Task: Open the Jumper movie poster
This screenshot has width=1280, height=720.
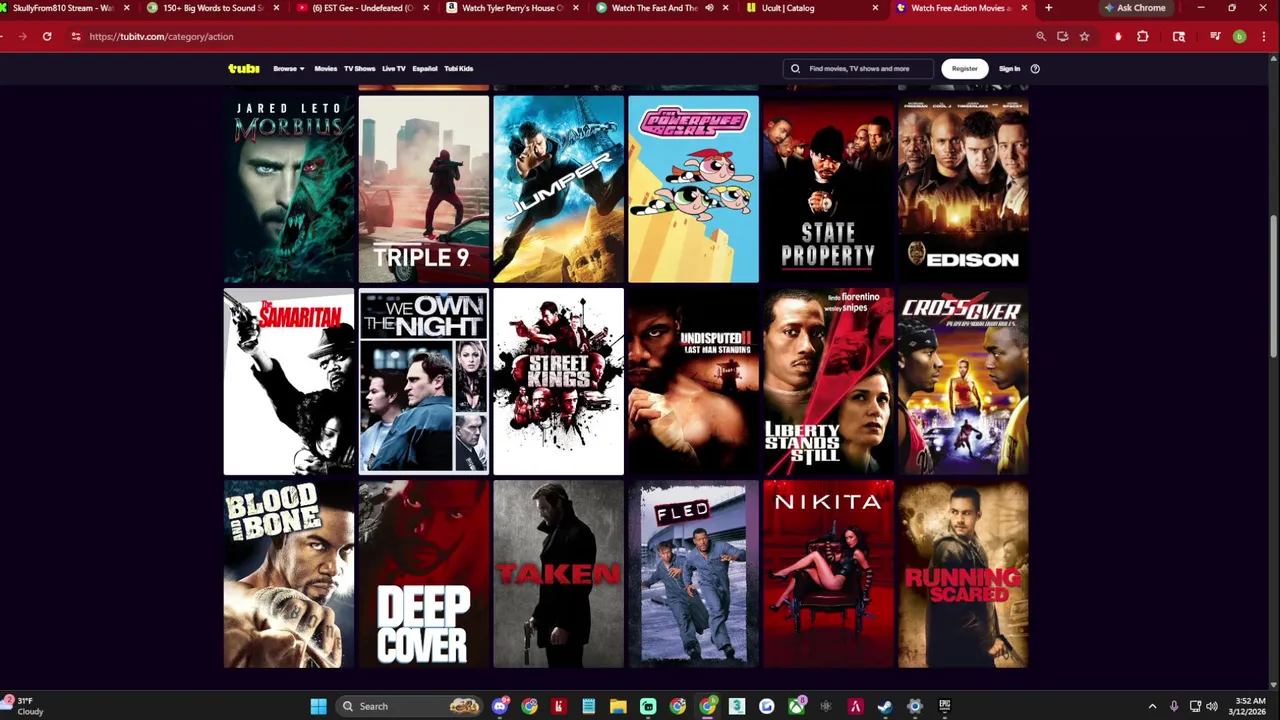Action: 558,190
